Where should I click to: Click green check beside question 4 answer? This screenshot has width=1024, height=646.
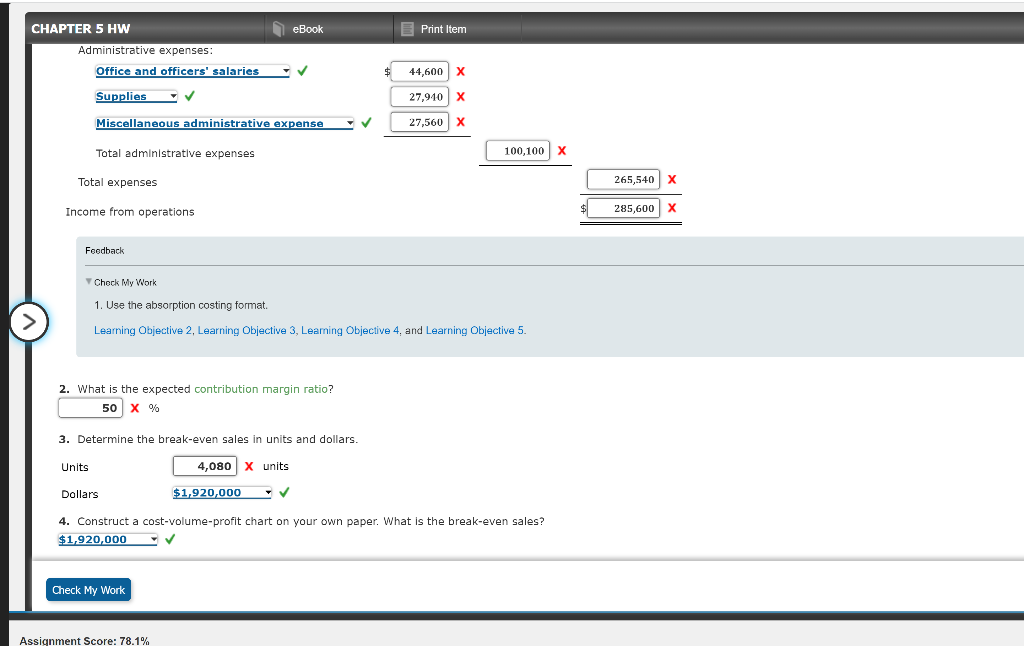coord(170,539)
